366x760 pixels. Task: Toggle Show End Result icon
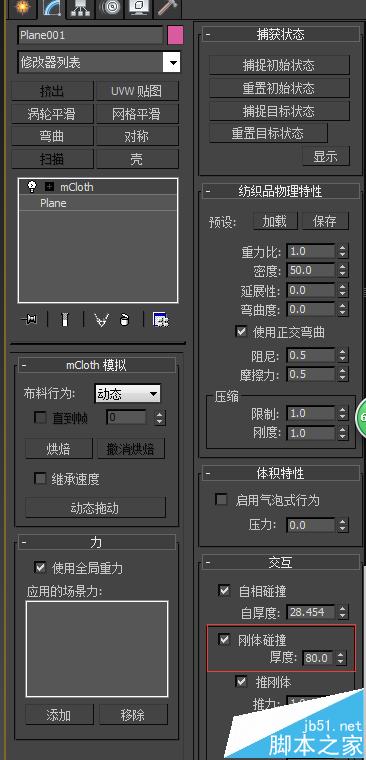(x=64, y=320)
